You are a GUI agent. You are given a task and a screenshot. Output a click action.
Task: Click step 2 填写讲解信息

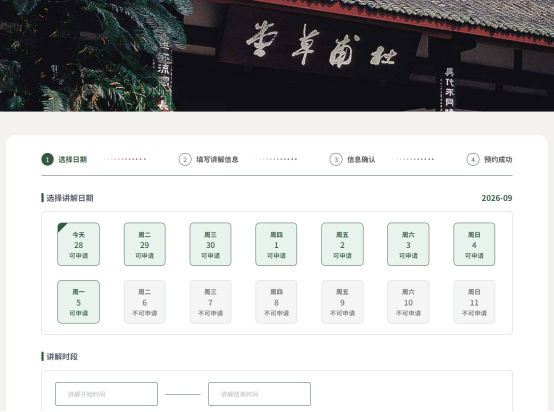pos(208,159)
